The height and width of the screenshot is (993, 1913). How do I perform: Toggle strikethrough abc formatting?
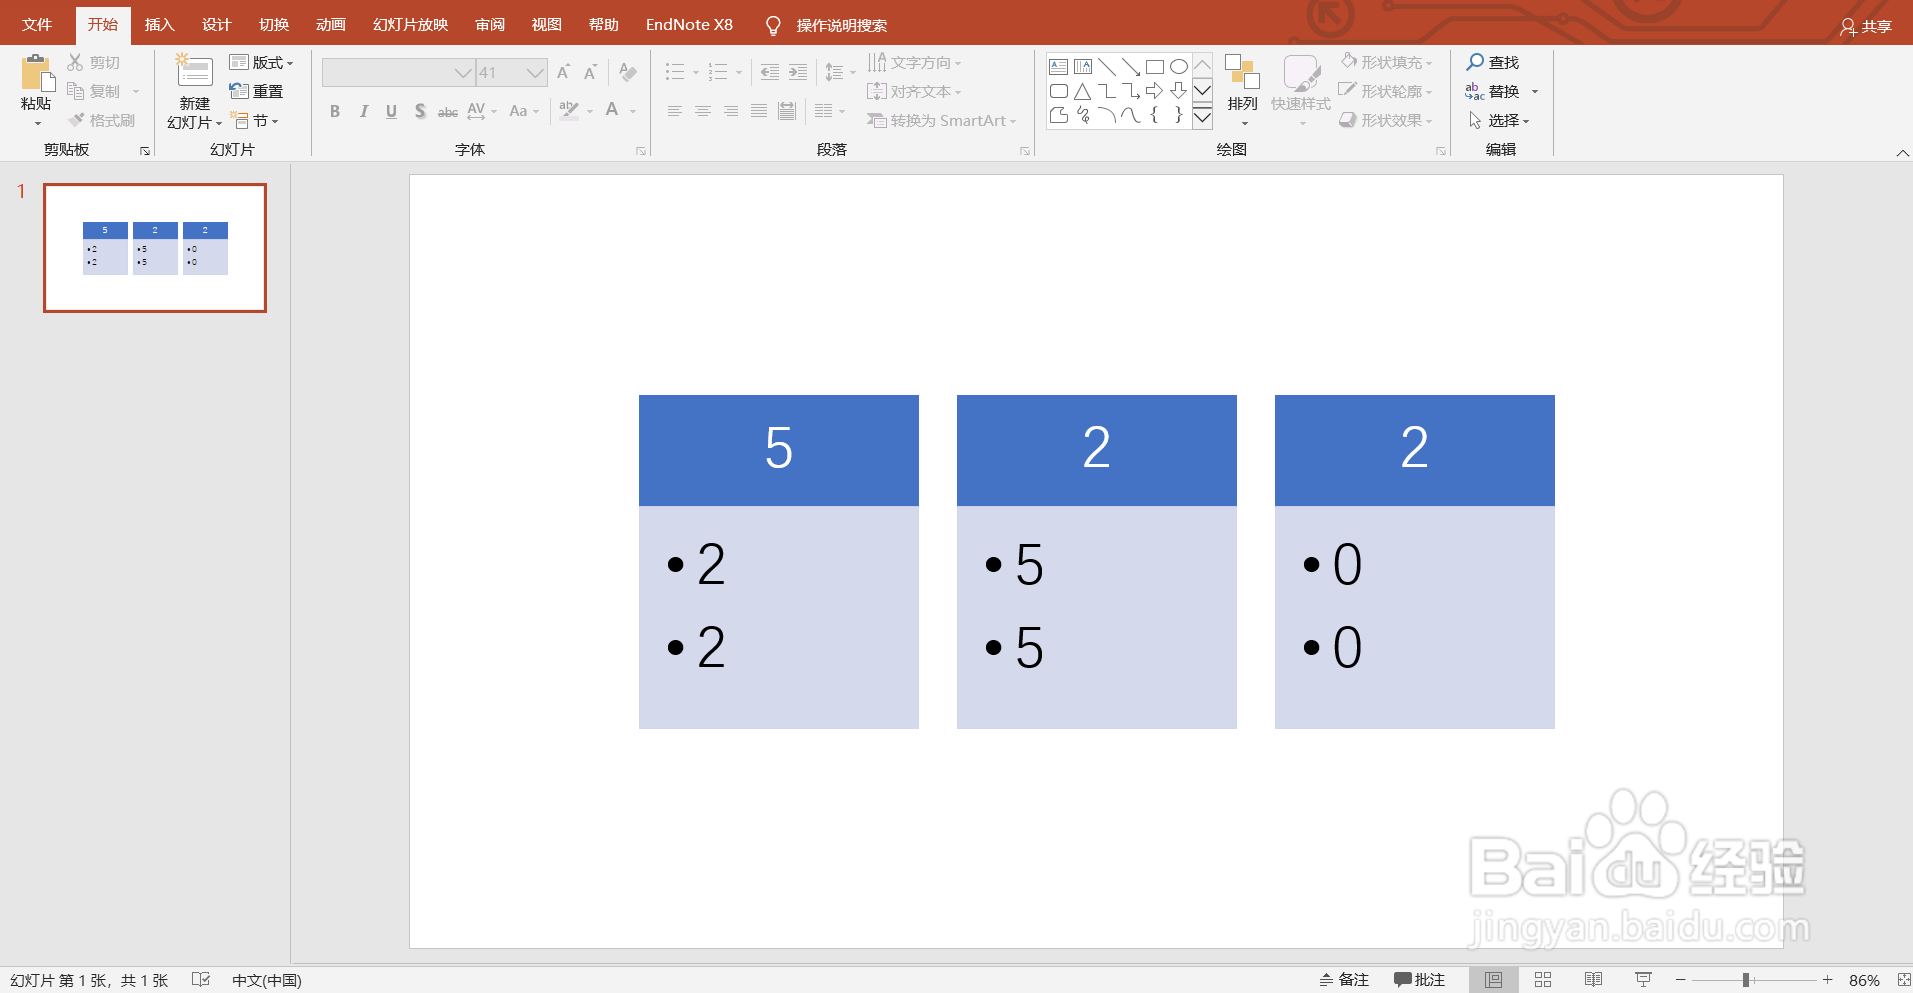(448, 111)
